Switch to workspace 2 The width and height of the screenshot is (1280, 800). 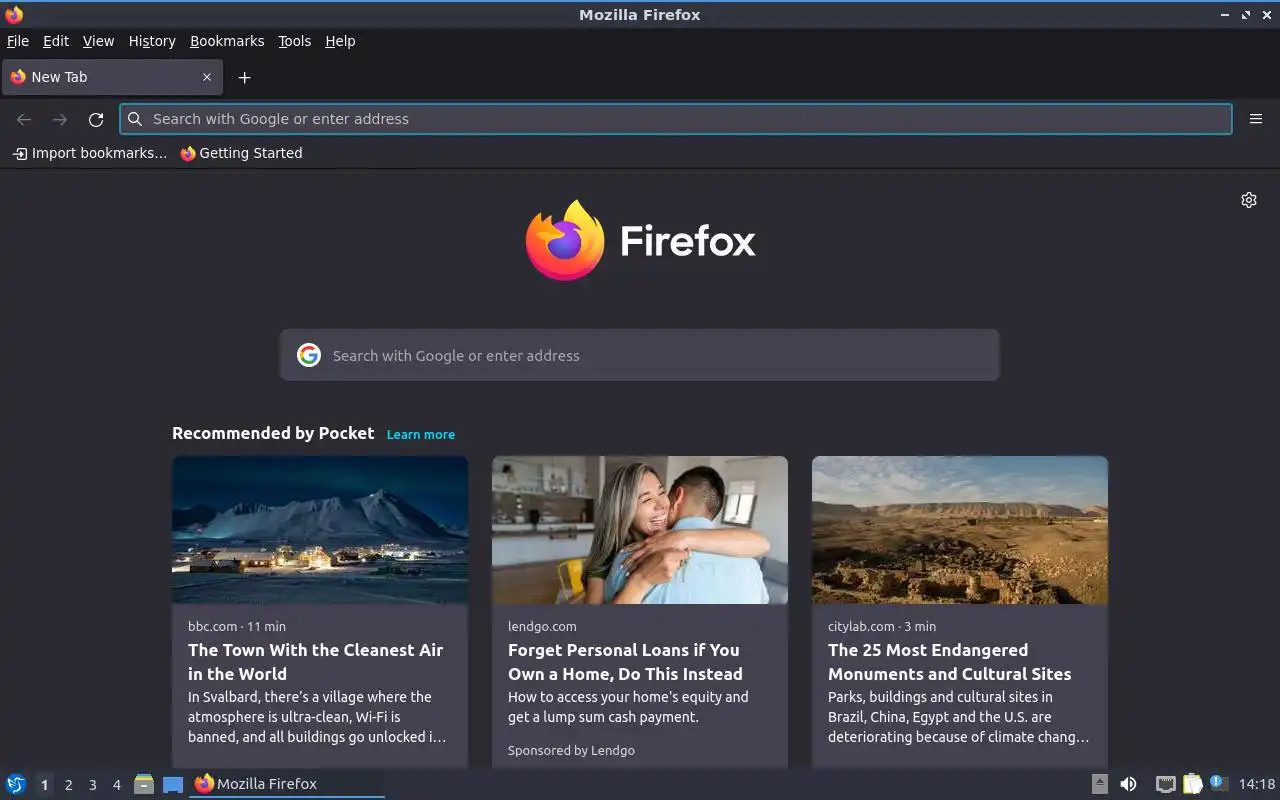pos(68,785)
